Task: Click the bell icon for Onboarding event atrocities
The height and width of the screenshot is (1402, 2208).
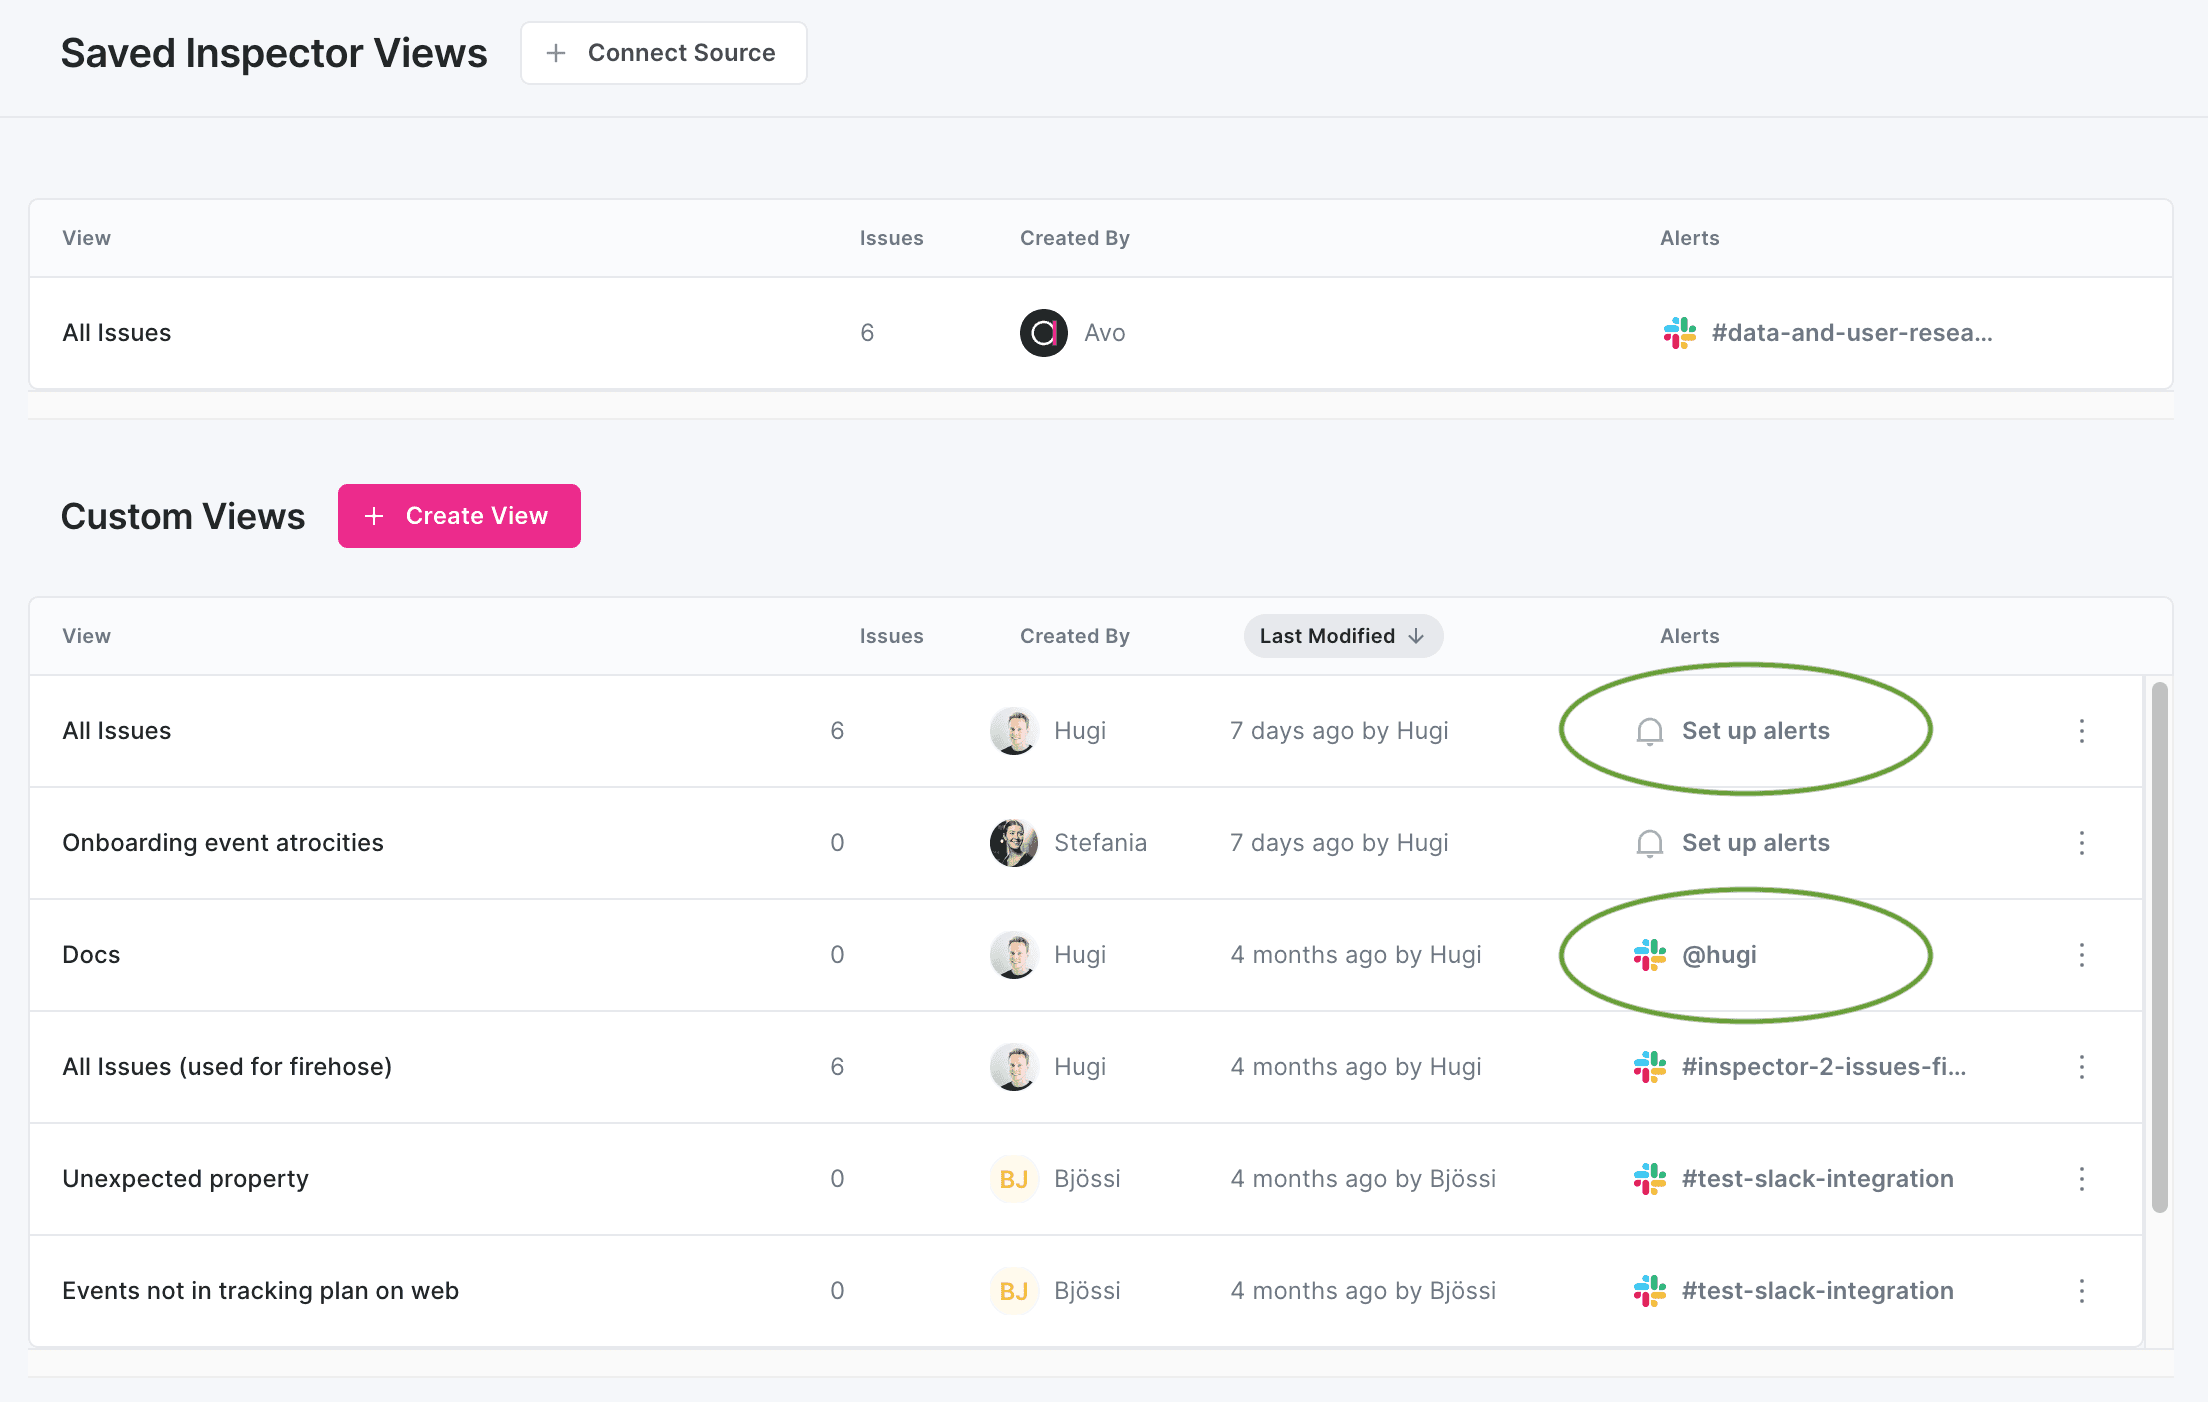Action: pyautogui.click(x=1648, y=843)
